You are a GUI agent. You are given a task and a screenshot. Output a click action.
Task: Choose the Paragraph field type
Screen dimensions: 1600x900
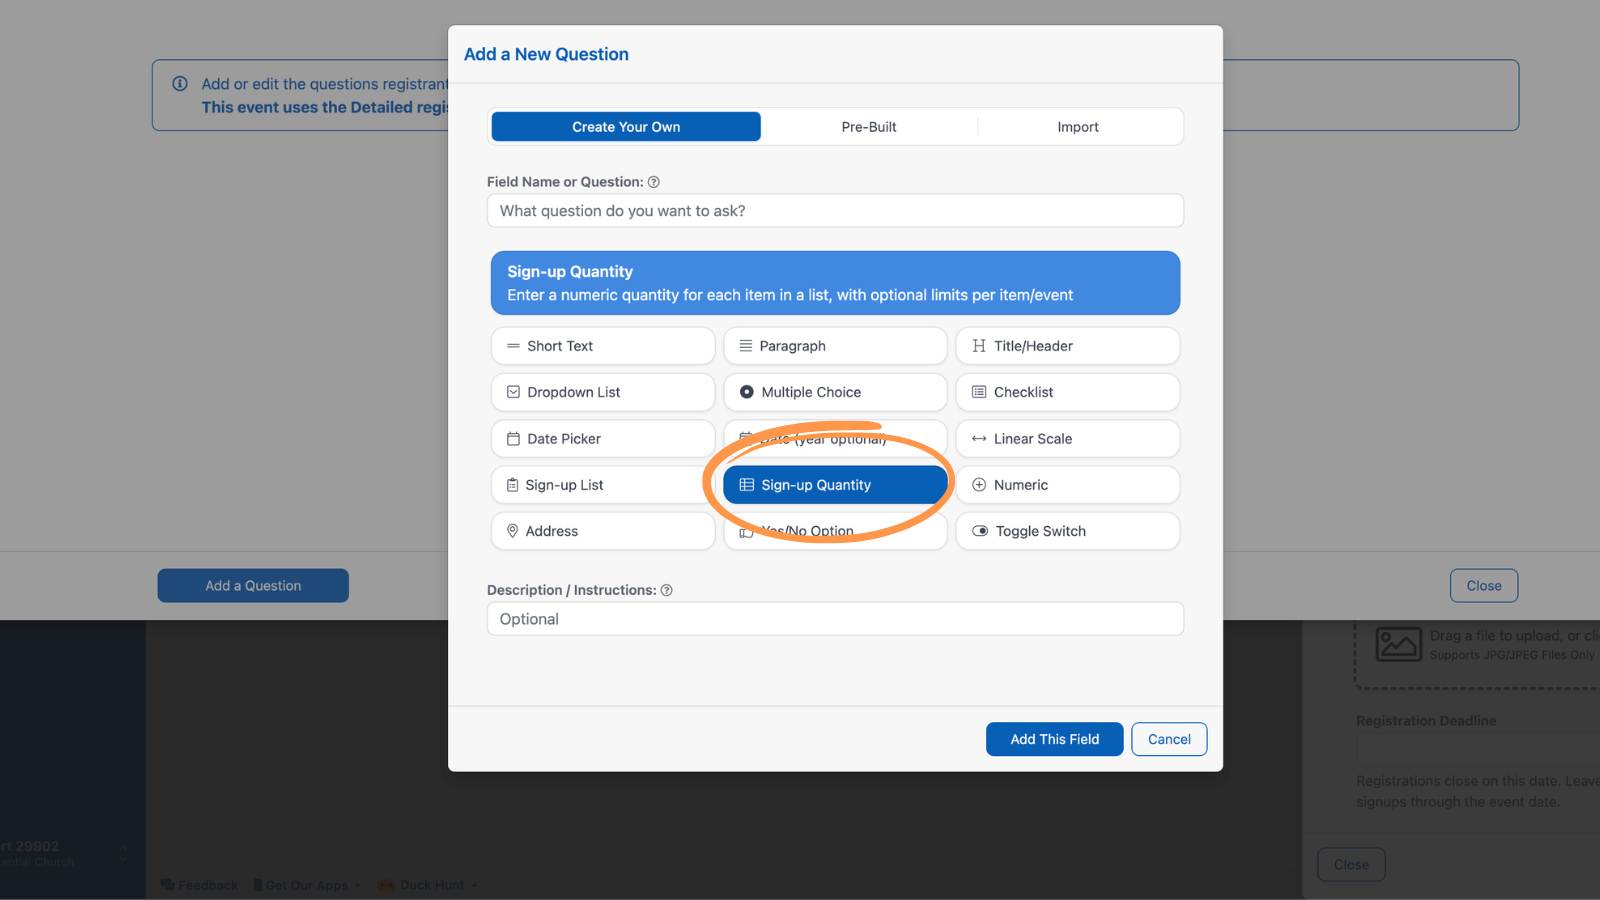[835, 346]
